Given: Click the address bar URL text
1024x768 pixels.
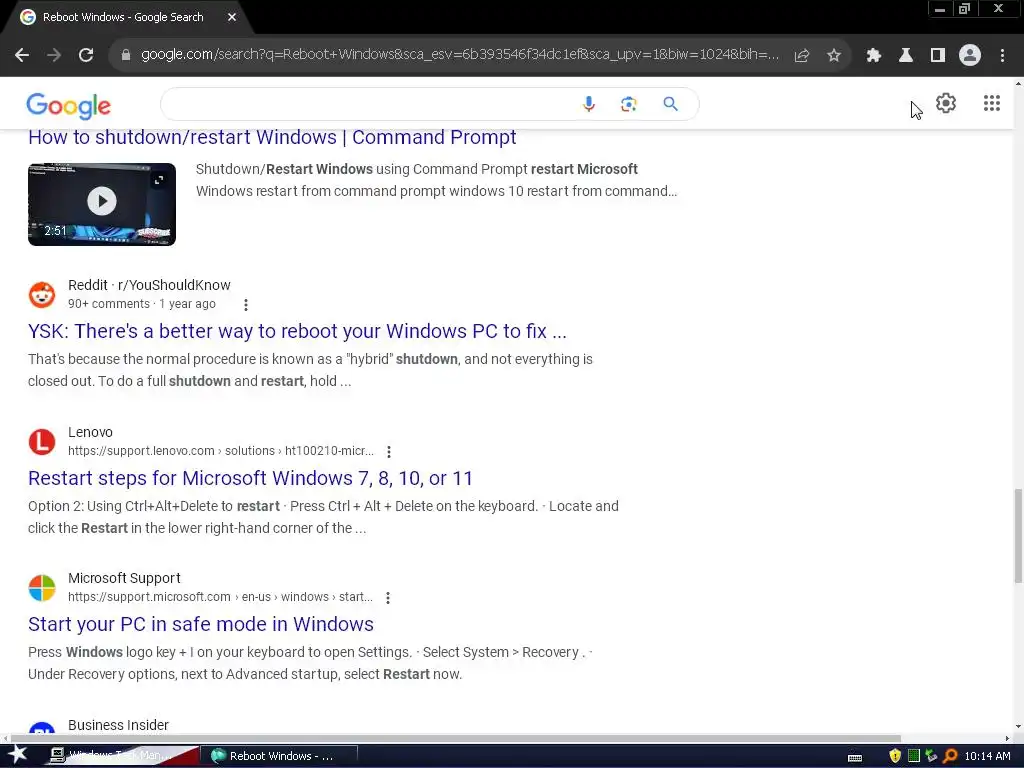Looking at the screenshot, I should [460, 55].
